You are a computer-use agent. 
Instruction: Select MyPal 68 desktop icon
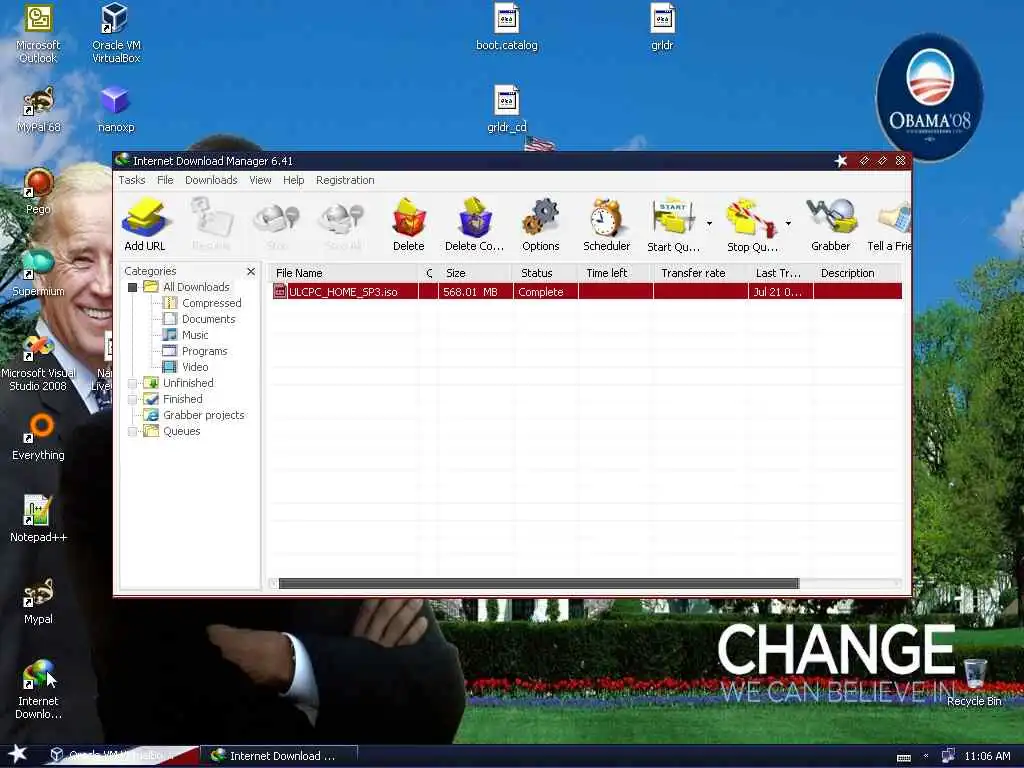[x=38, y=110]
